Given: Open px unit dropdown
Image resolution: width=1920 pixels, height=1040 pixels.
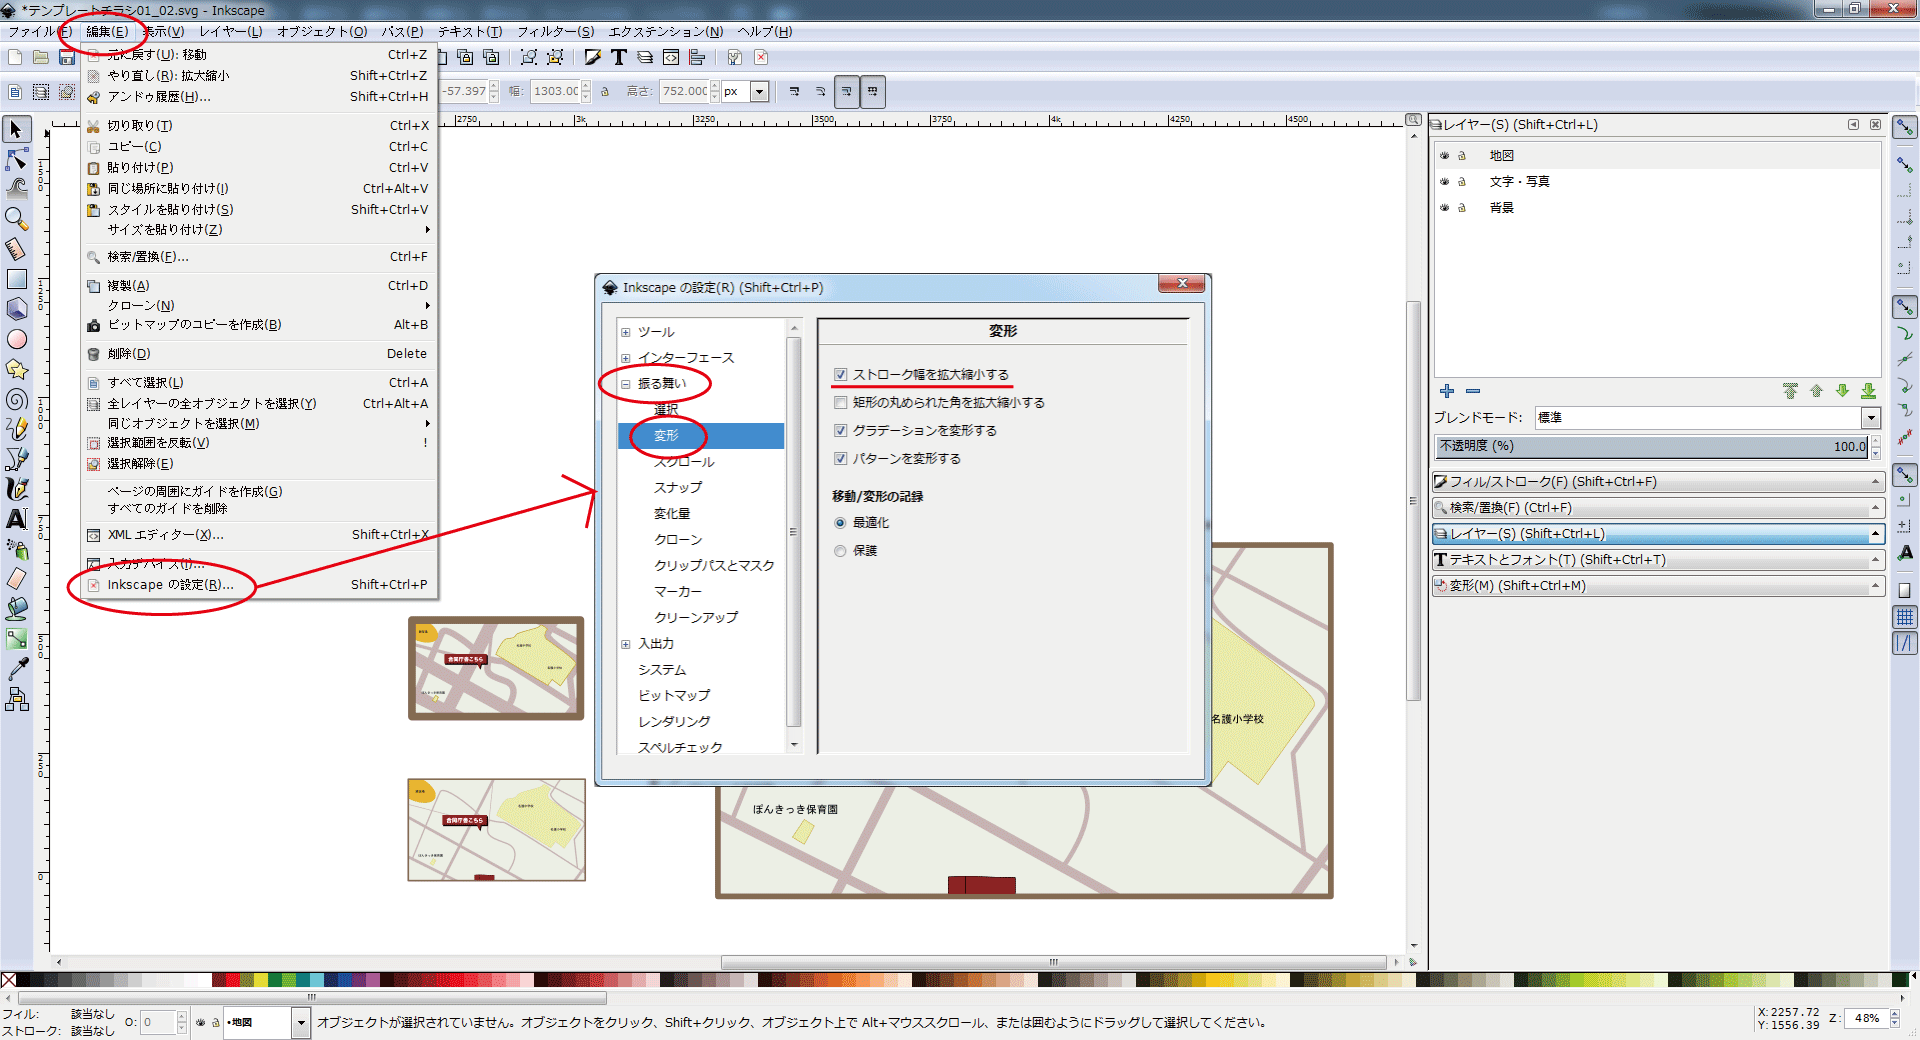Looking at the screenshot, I should tap(759, 92).
